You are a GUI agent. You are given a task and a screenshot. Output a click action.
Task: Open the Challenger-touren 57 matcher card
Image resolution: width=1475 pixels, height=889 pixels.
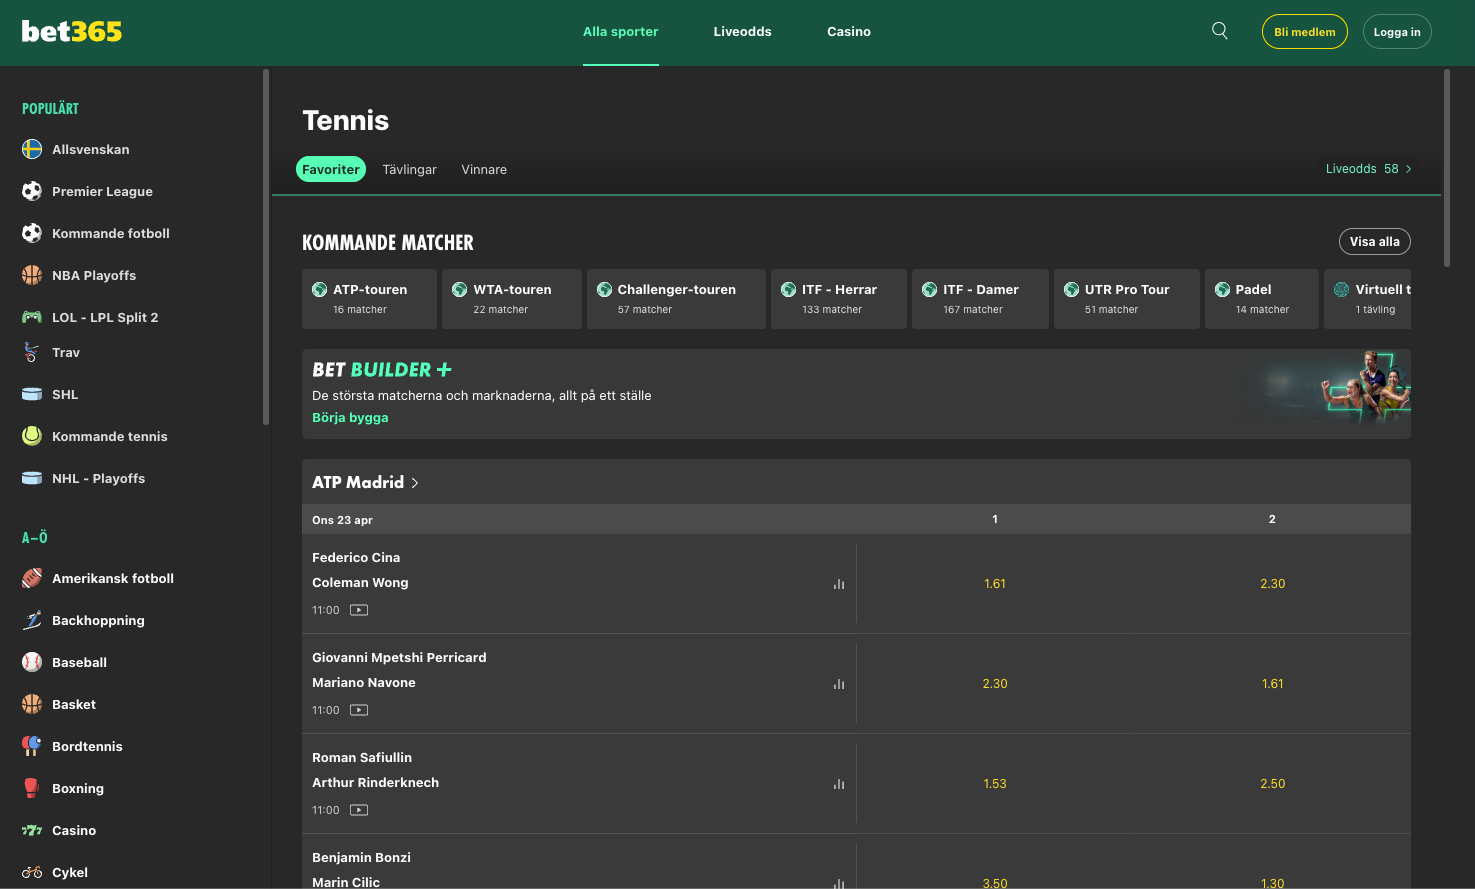[x=676, y=299]
